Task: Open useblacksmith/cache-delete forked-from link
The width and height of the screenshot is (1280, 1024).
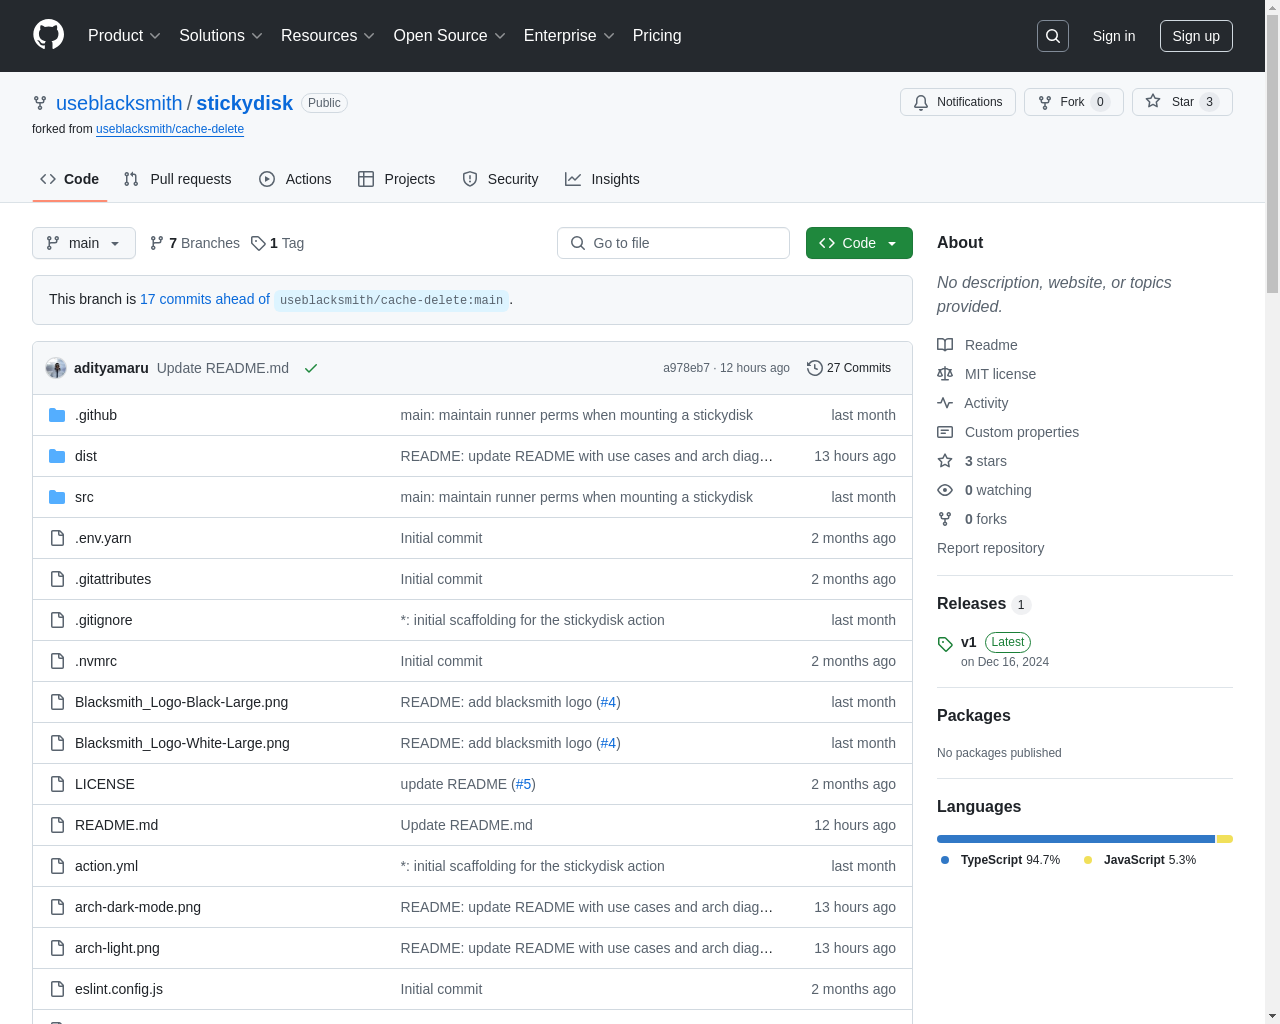Action: click(170, 129)
